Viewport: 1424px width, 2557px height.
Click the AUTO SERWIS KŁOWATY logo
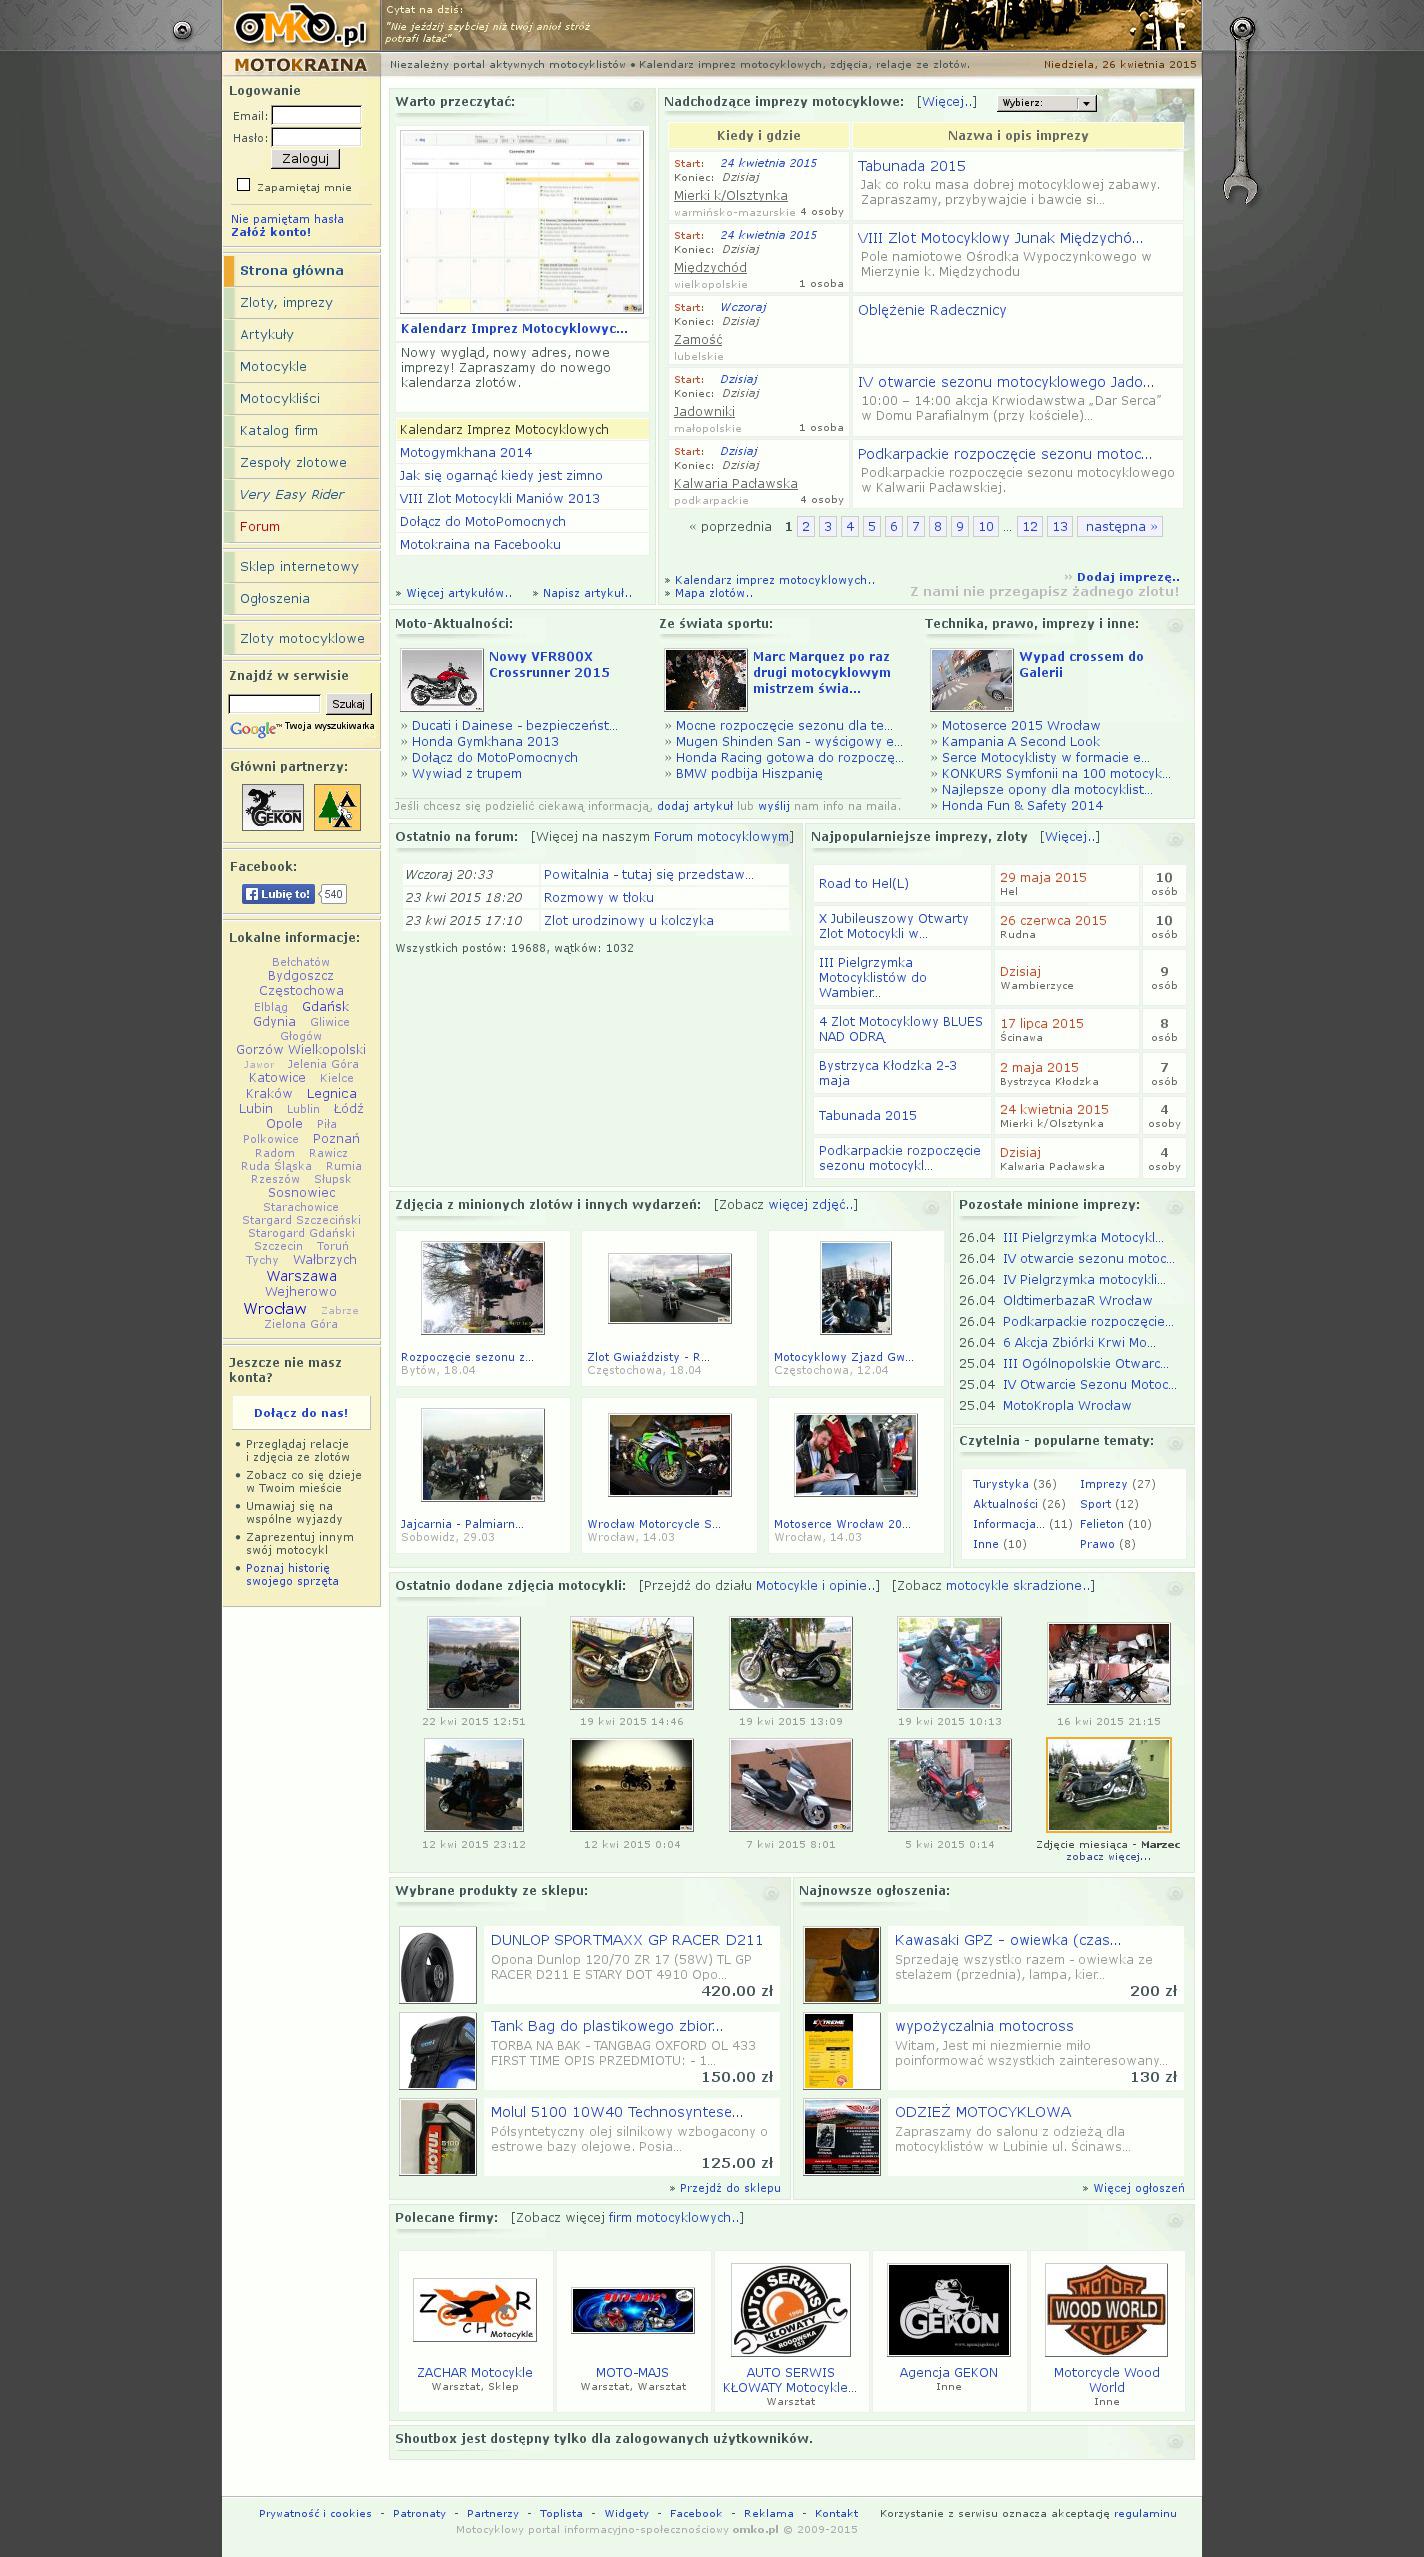point(790,2310)
